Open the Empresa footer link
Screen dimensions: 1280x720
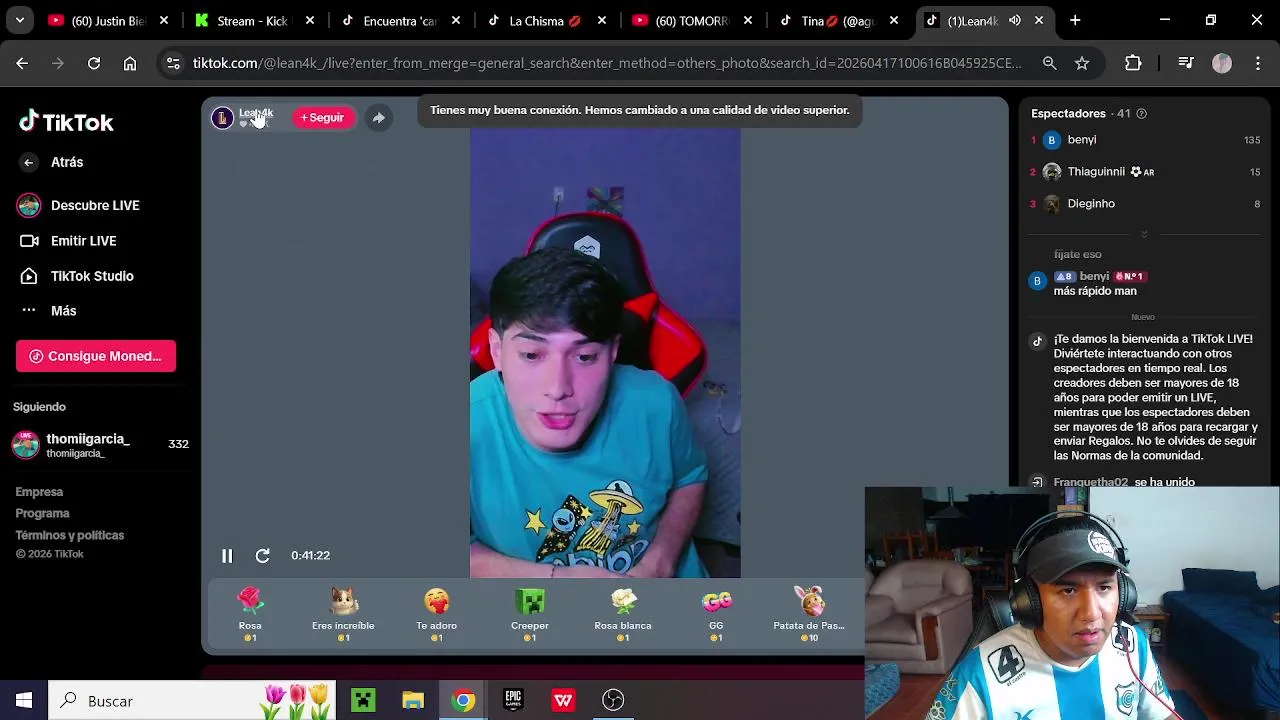39,492
